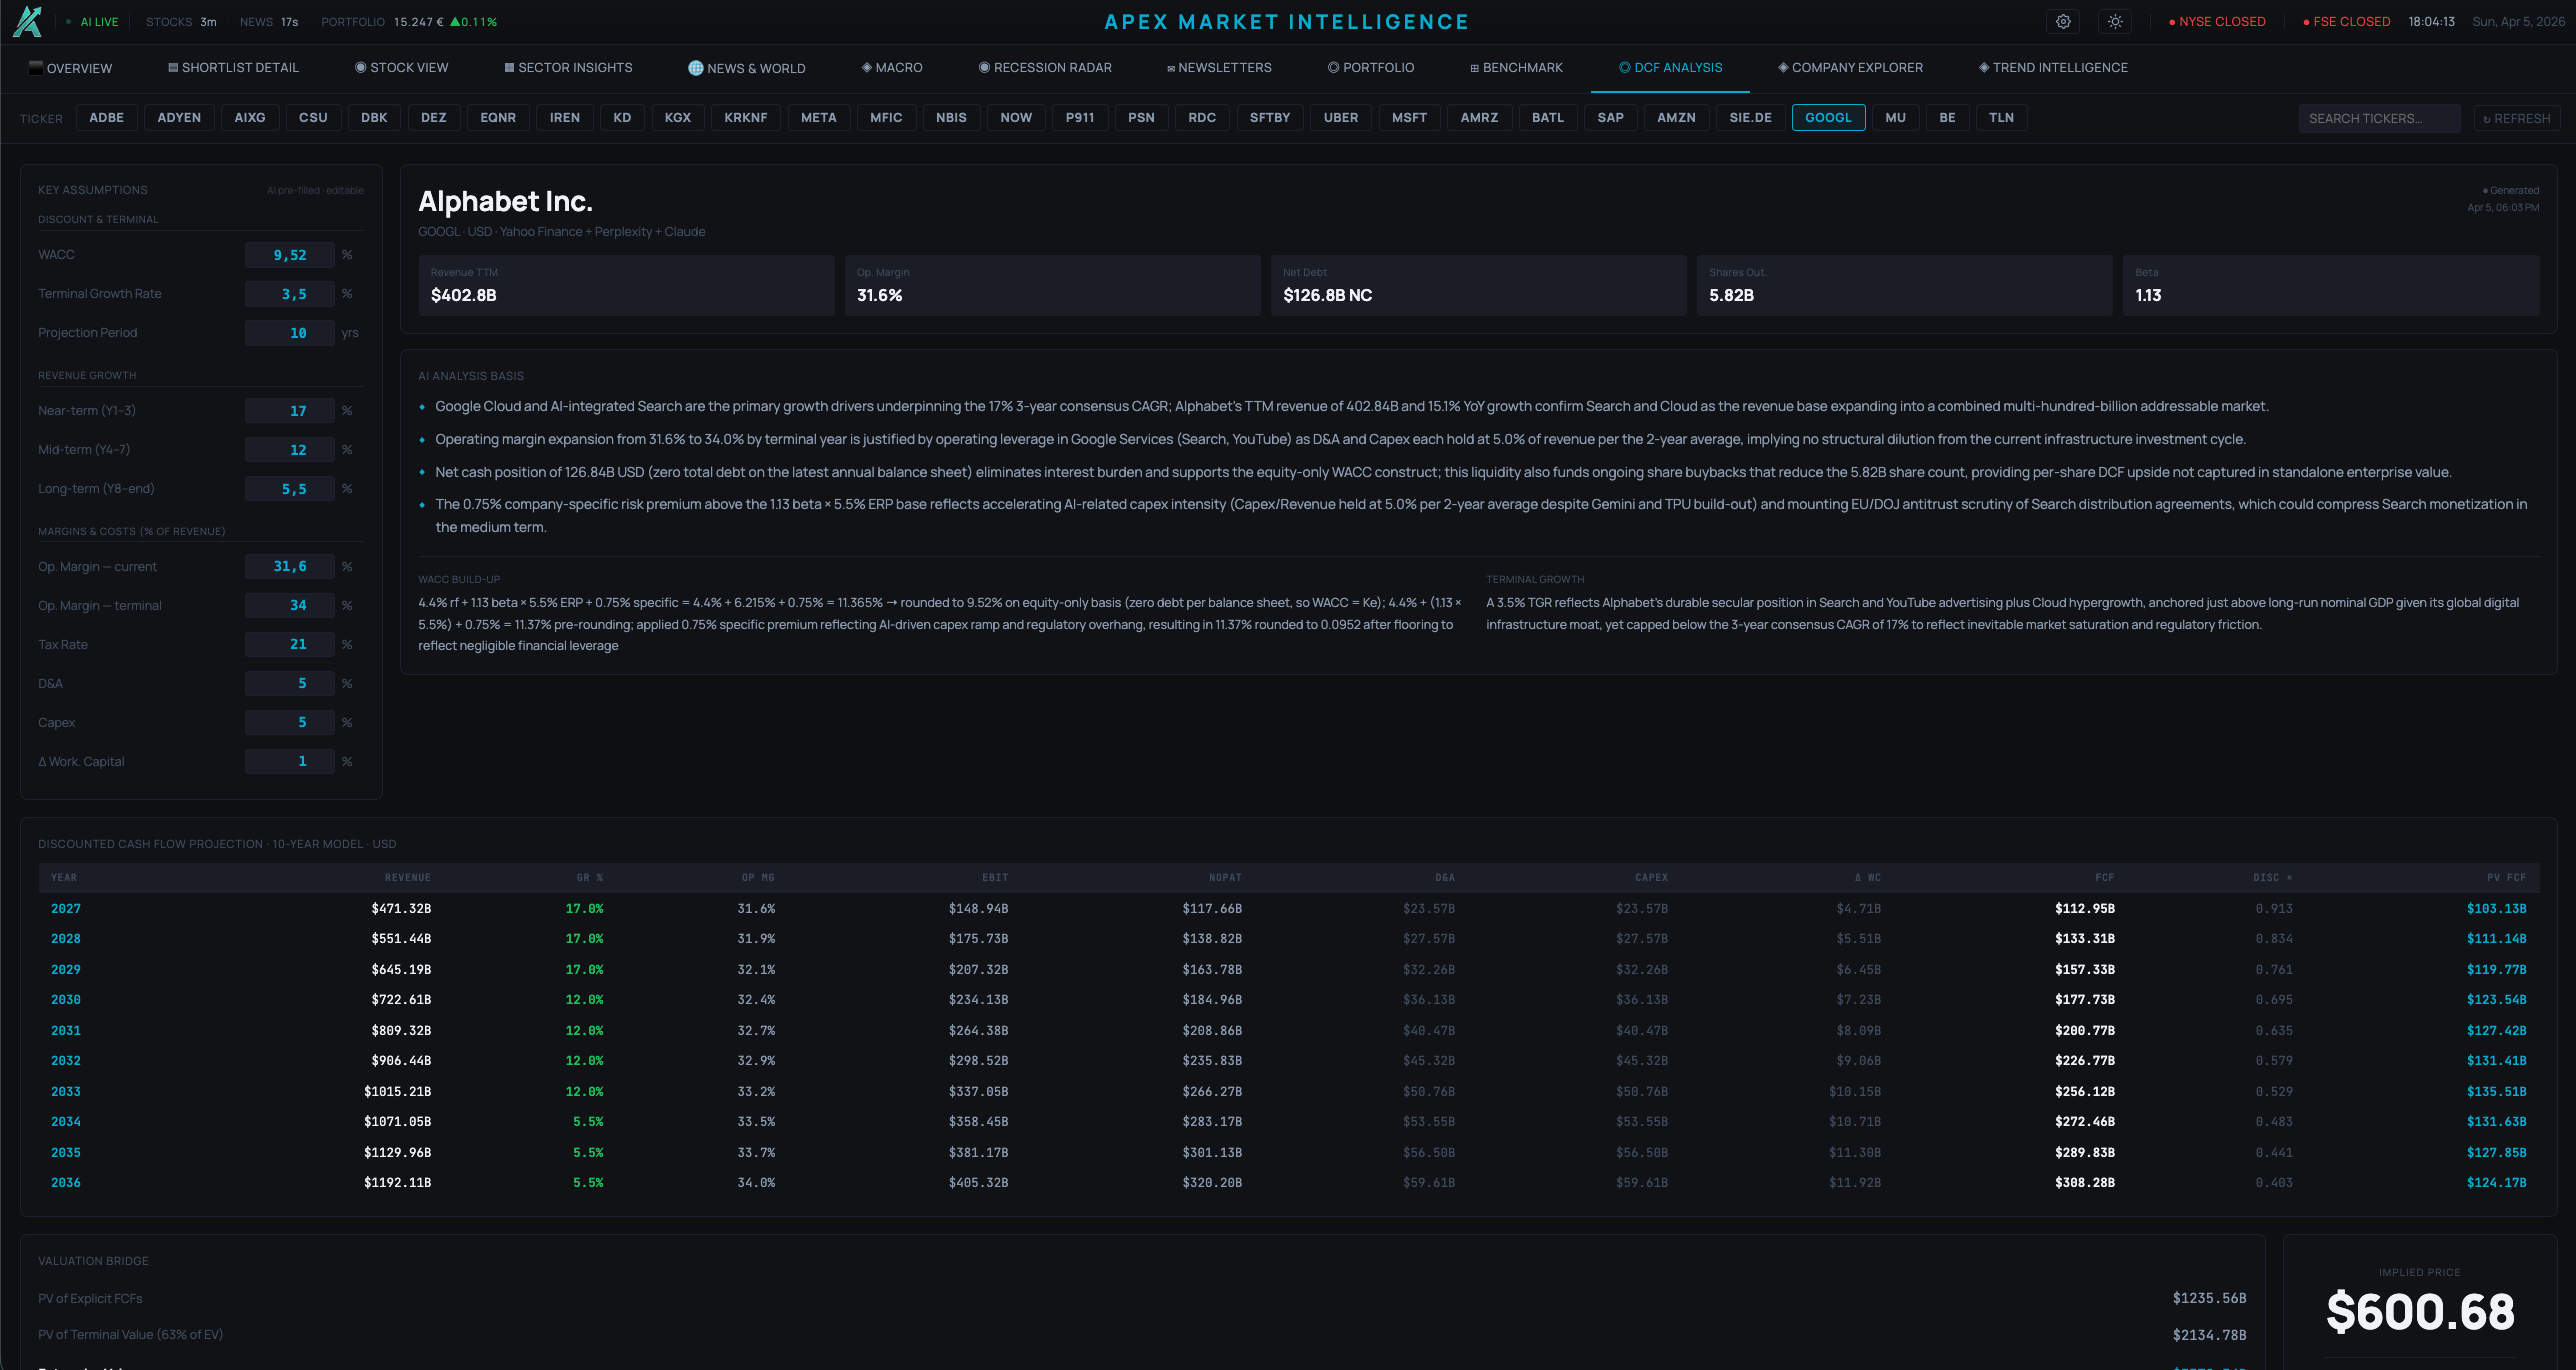The image size is (2576, 1370).
Task: Open the settings gear icon
Action: coord(2063,21)
